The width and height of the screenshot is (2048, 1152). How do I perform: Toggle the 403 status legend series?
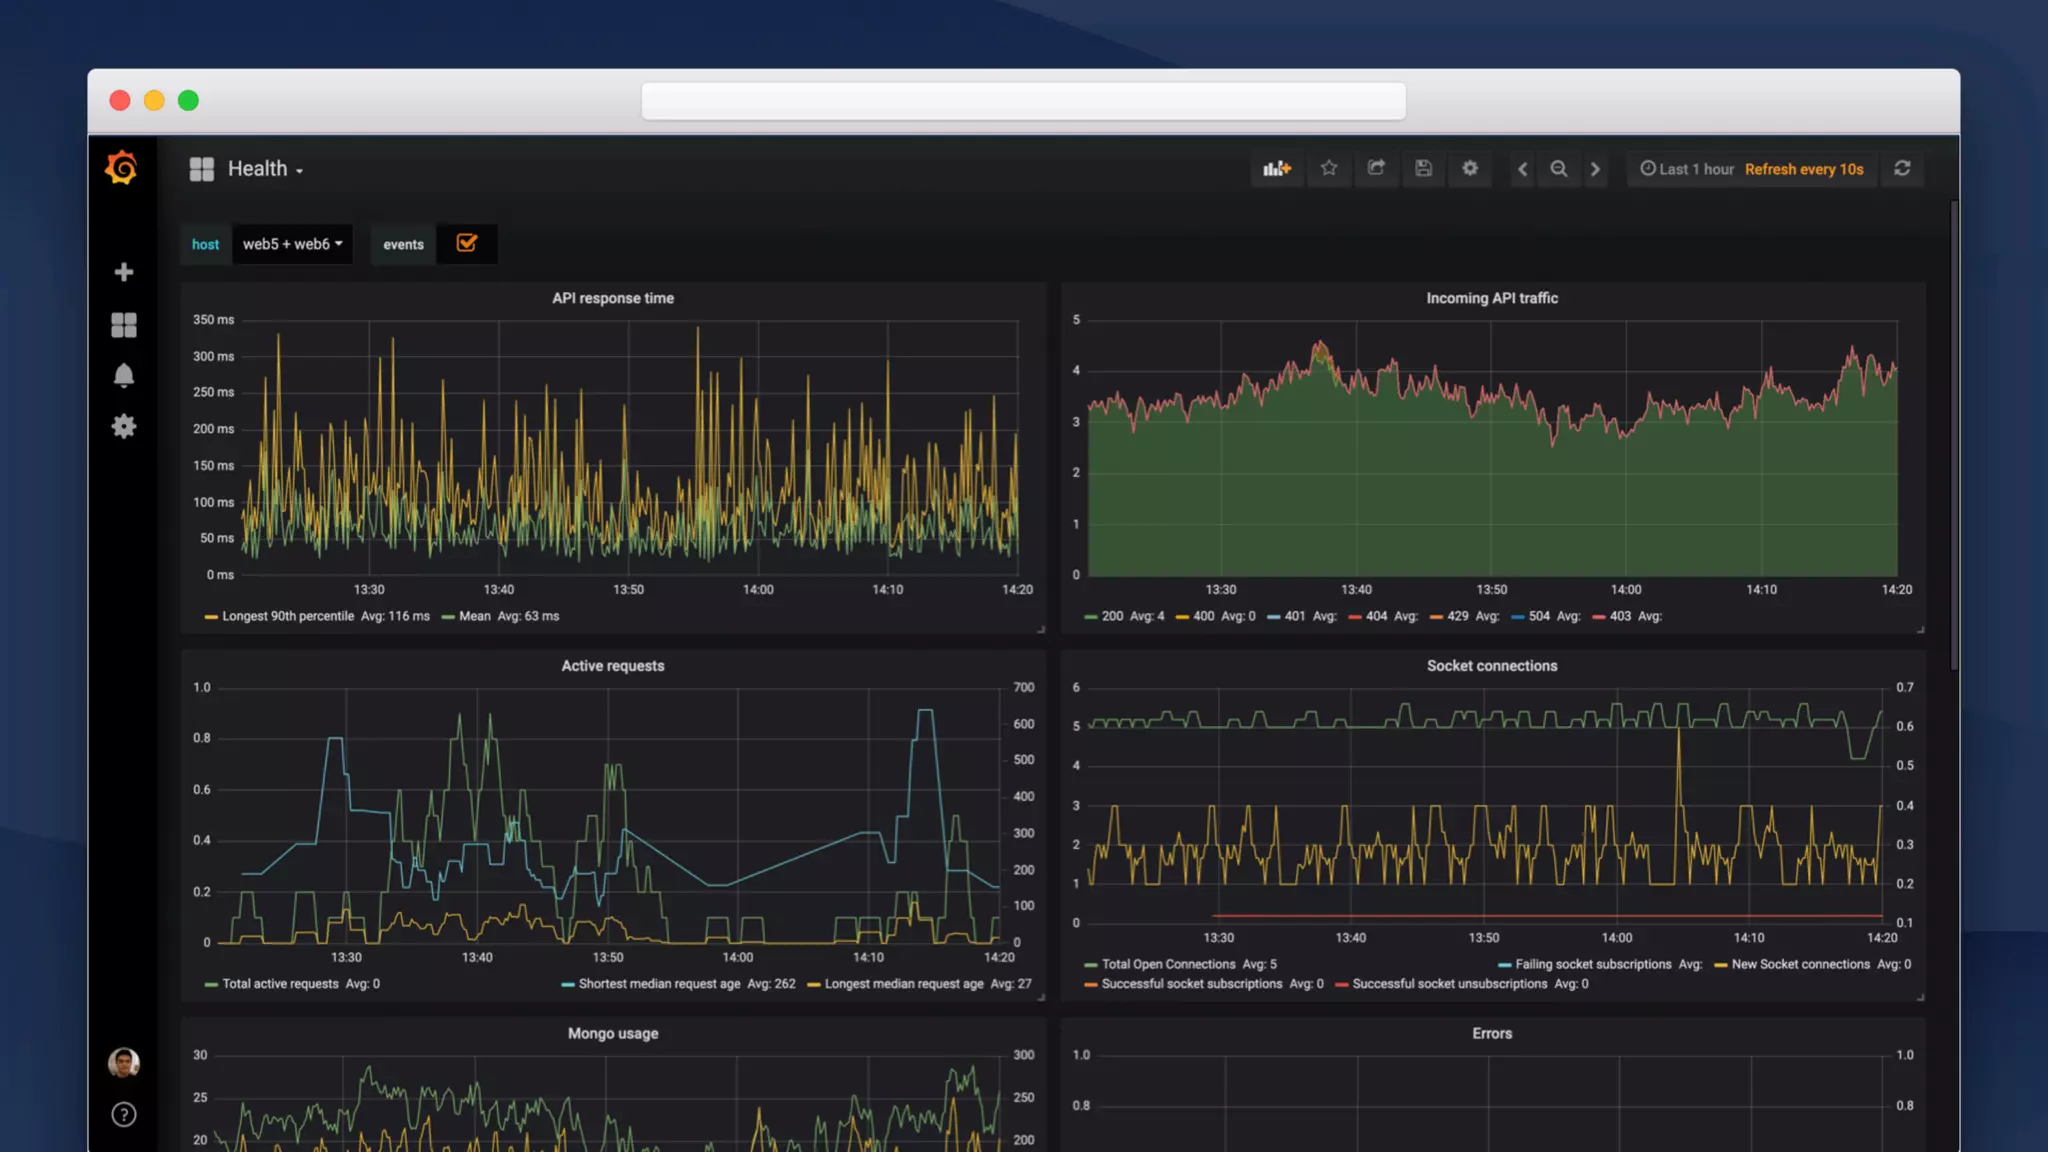[x=1621, y=616]
